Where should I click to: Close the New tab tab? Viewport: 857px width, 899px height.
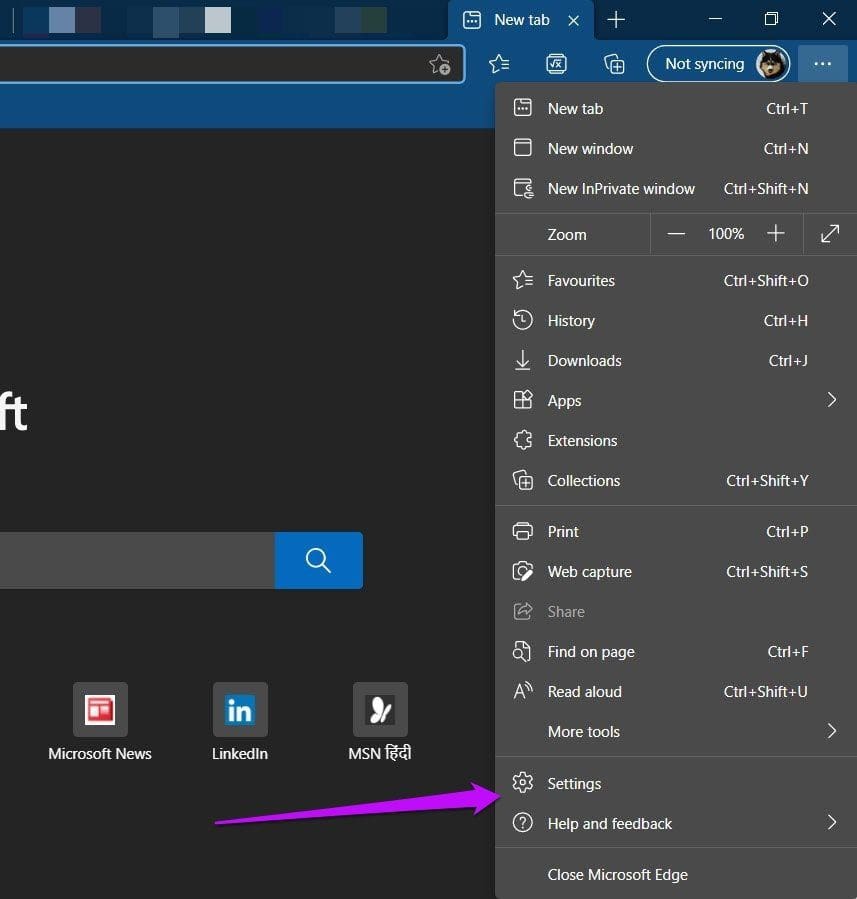click(x=573, y=21)
